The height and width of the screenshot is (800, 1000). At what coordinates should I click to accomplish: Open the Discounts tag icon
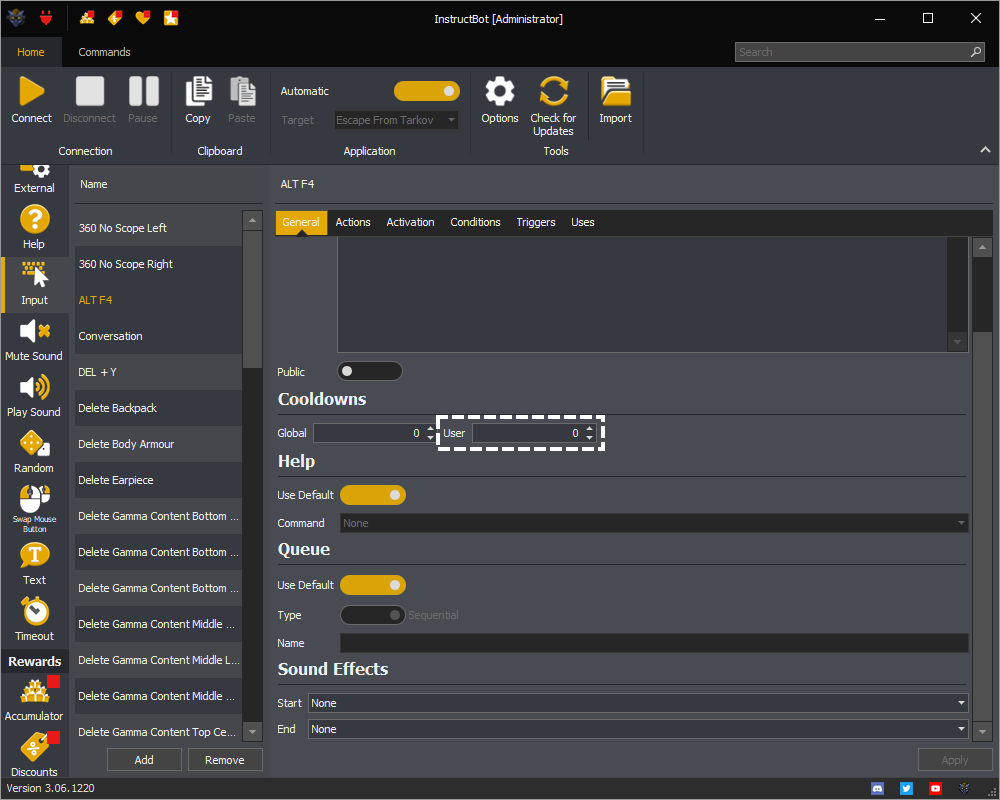34,747
